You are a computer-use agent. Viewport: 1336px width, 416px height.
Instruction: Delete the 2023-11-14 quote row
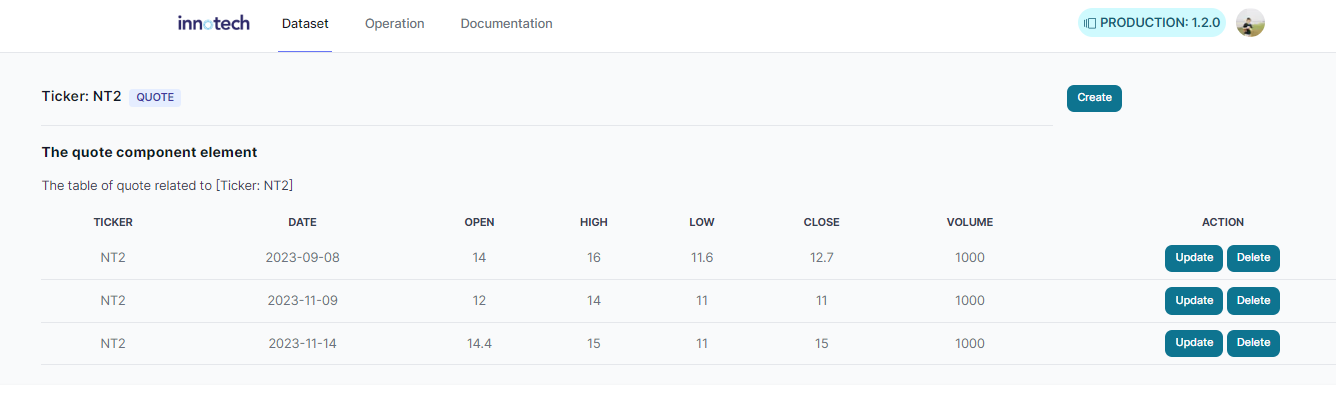click(1253, 343)
